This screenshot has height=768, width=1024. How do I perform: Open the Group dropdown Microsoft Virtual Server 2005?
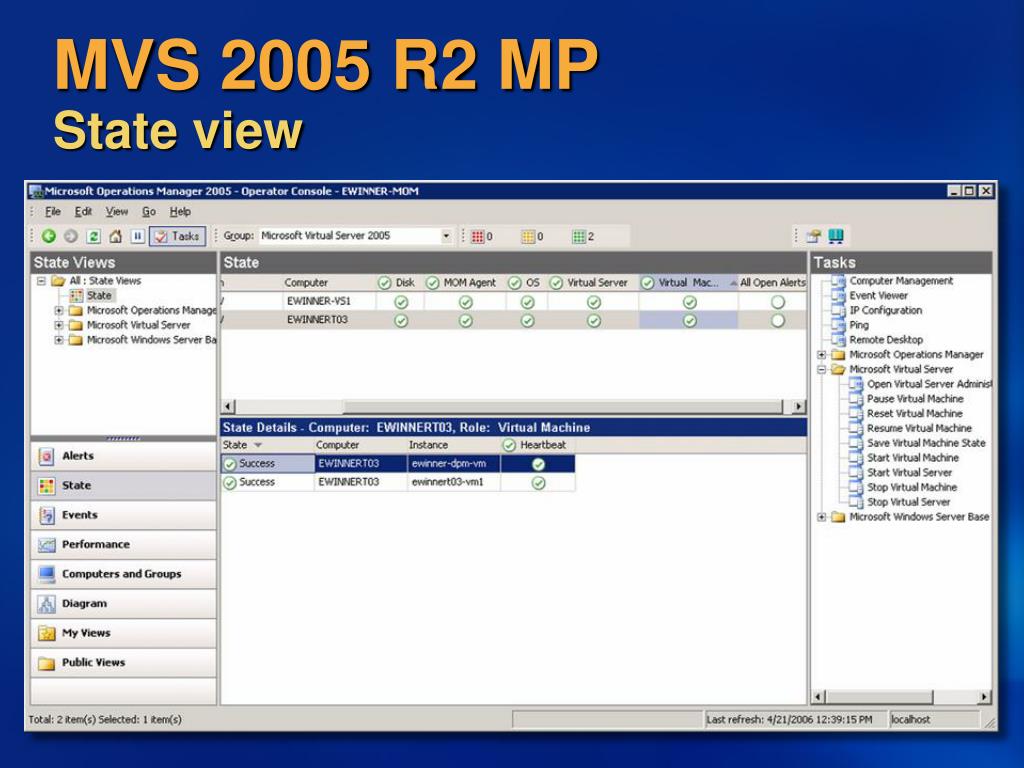[x=446, y=236]
